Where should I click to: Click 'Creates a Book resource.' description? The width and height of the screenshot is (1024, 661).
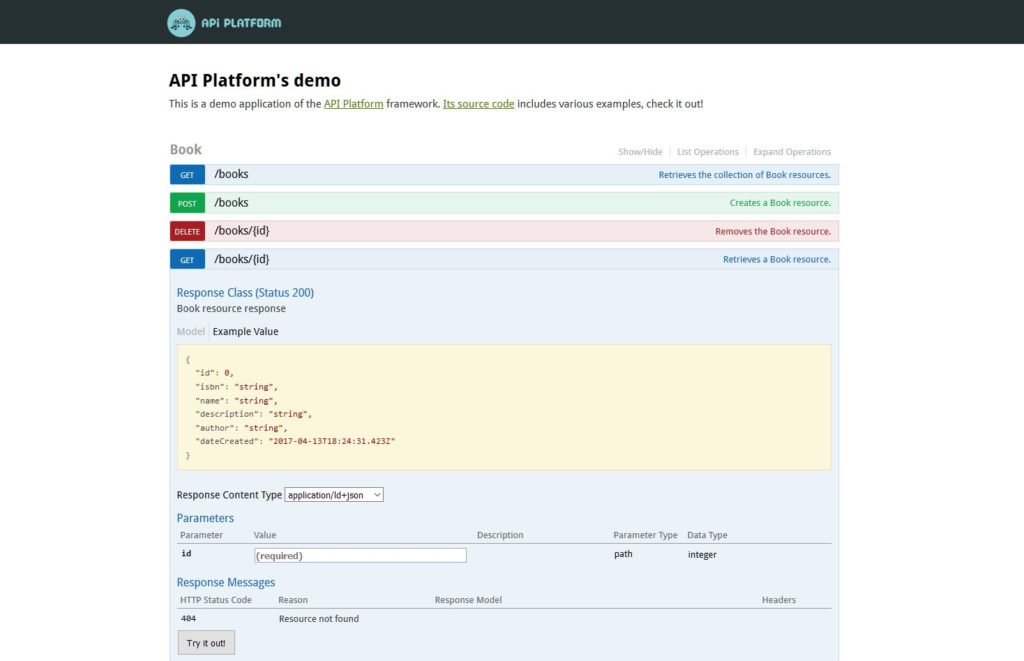tap(780, 202)
